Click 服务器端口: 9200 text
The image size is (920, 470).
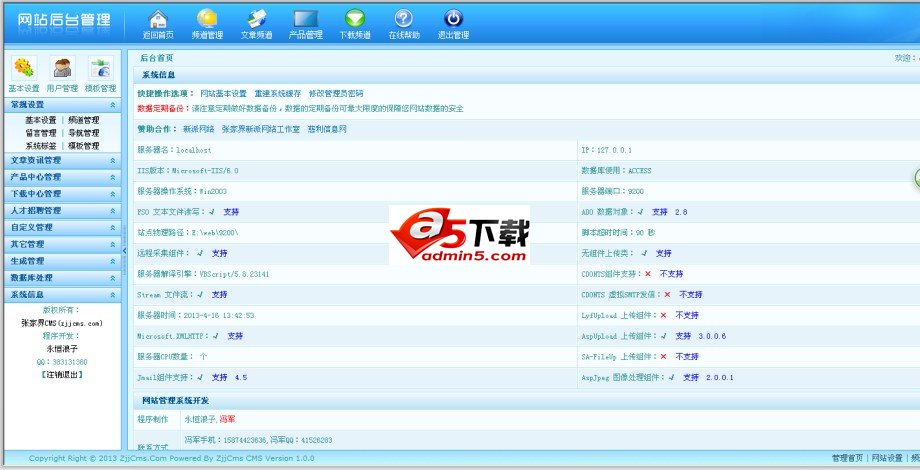coord(613,191)
